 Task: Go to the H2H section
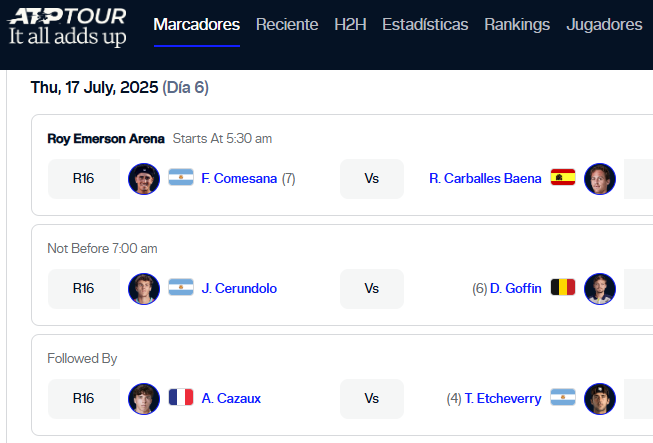click(350, 25)
